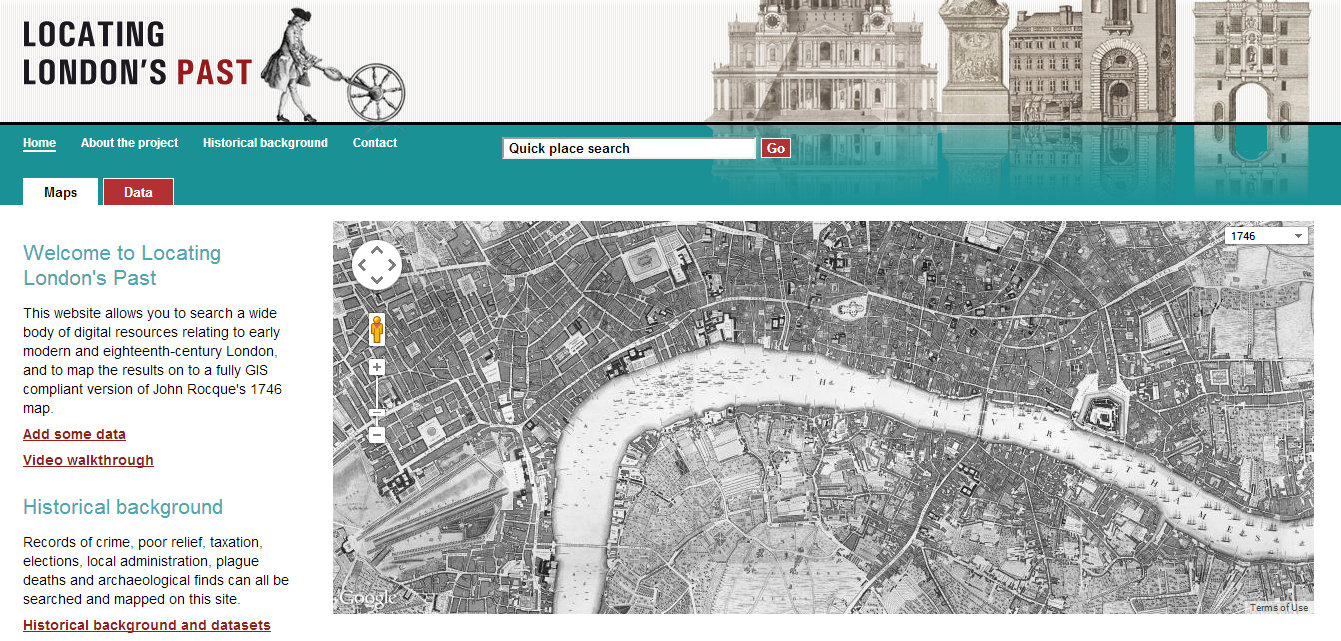Image resolution: width=1341 pixels, height=641 pixels.
Task: Switch to the Maps tab
Action: [60, 192]
